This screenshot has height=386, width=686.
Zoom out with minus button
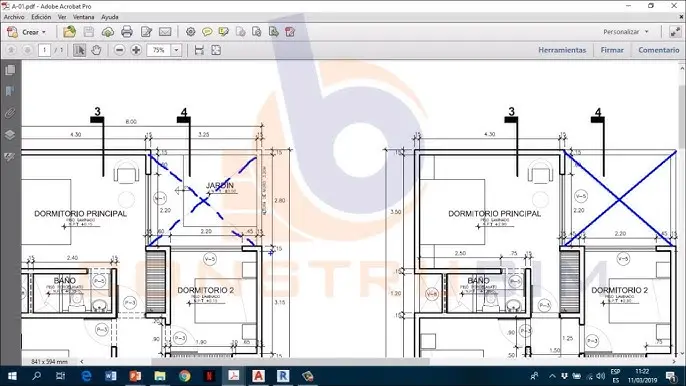tap(119, 50)
